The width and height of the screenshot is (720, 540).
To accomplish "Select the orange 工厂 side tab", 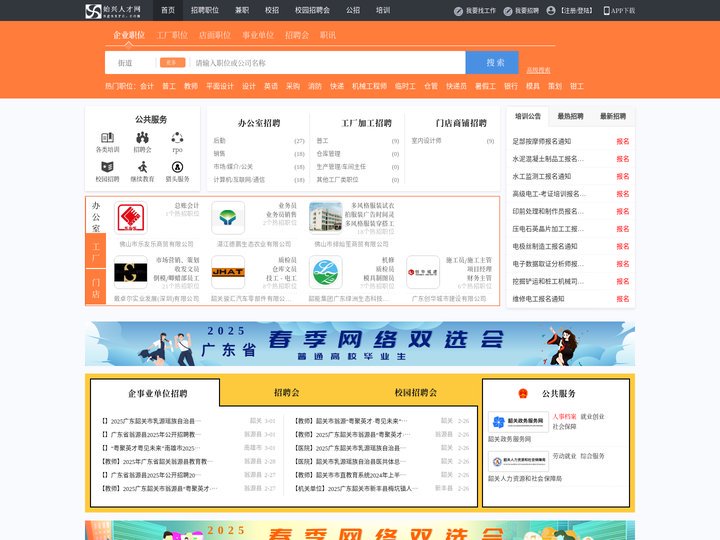I will pos(96,251).
